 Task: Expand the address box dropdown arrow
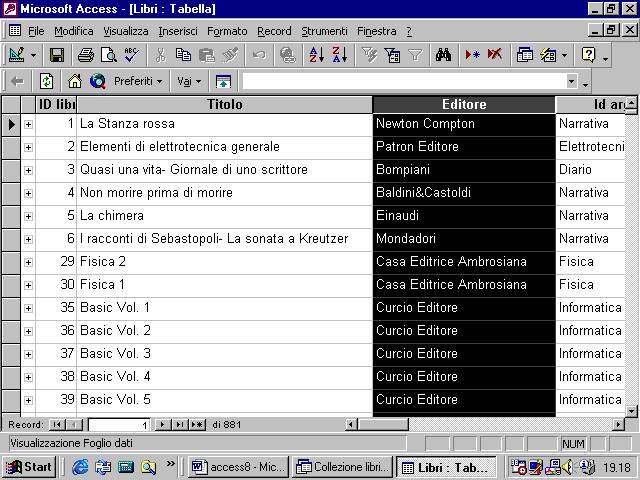point(572,81)
